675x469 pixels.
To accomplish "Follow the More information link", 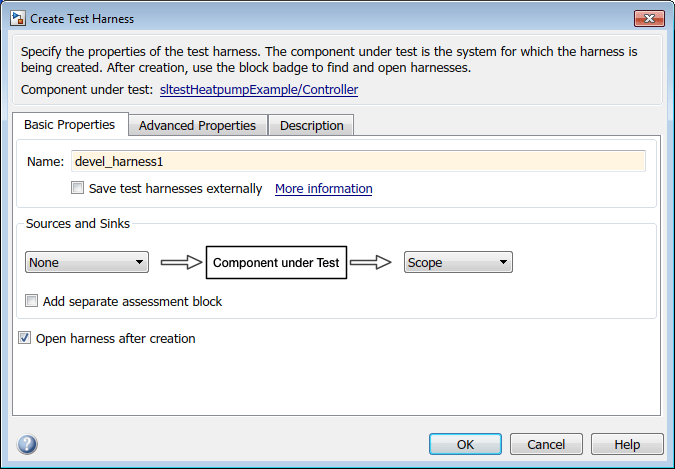I will point(323,188).
